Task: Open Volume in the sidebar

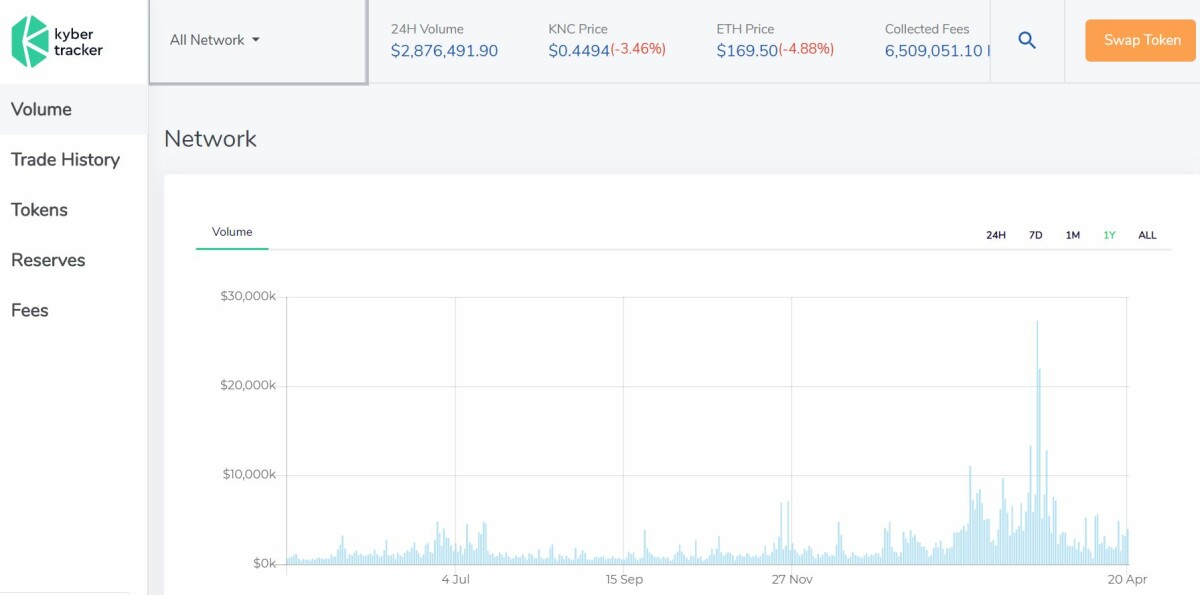Action: click(x=41, y=109)
